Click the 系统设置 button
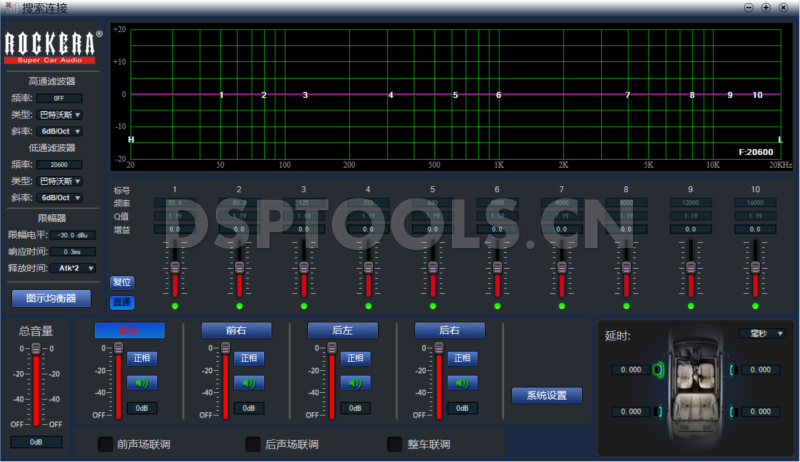The image size is (800, 462). tap(546, 395)
